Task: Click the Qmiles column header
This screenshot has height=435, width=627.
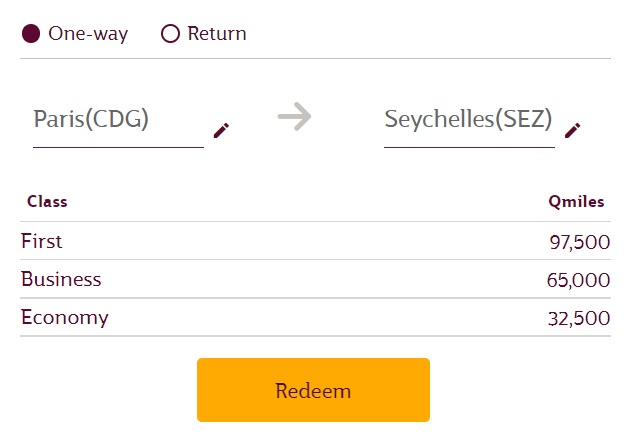Action: pos(576,201)
